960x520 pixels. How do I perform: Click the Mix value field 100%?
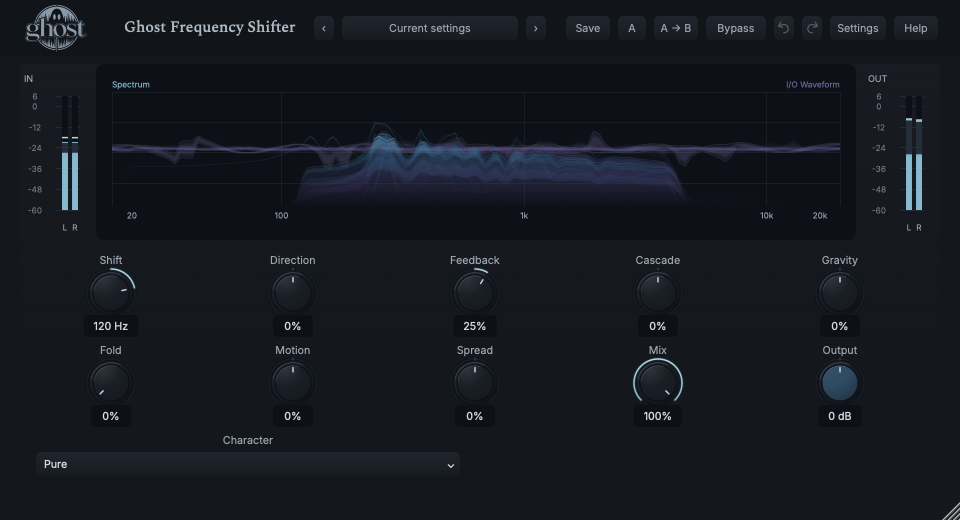[658, 416]
